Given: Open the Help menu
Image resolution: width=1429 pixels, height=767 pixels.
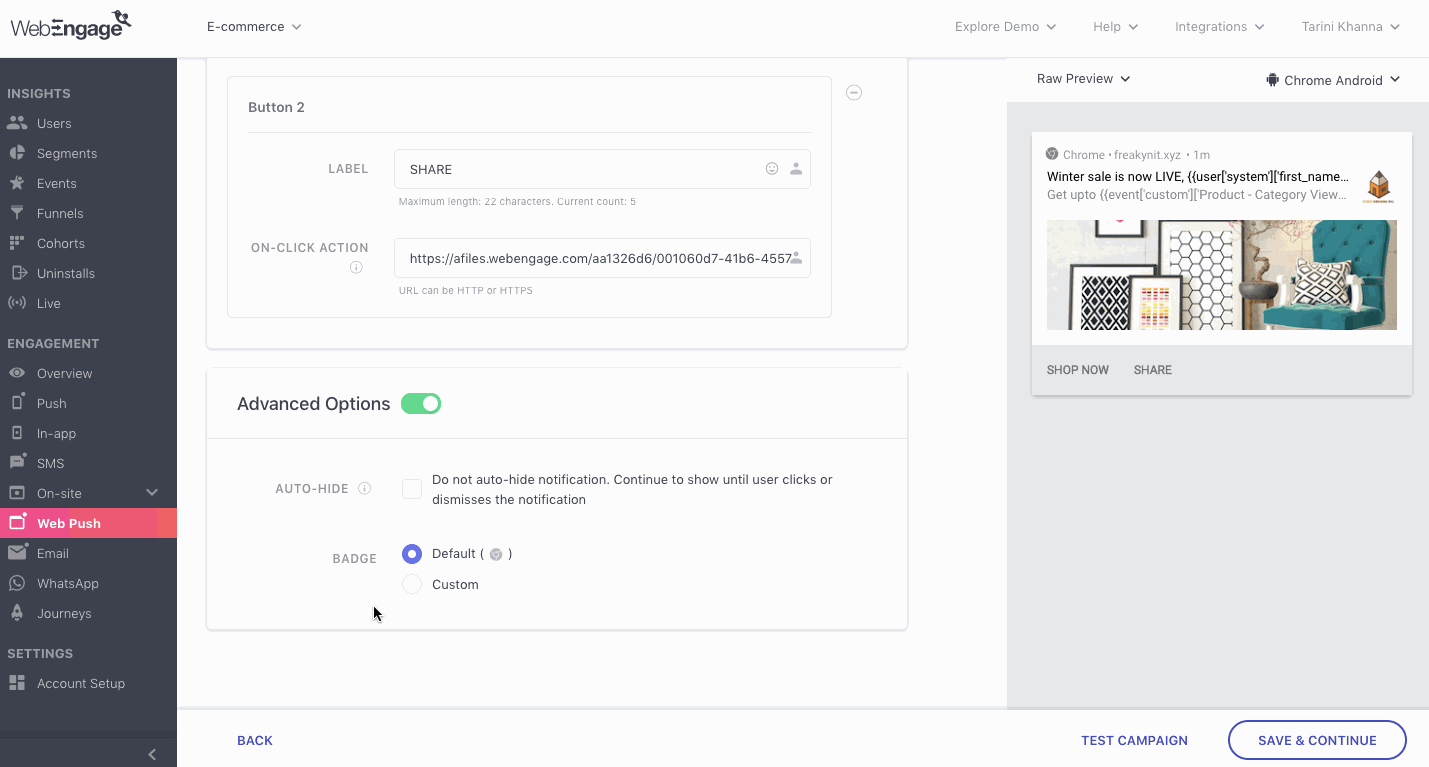Looking at the screenshot, I should pyautogui.click(x=1114, y=27).
